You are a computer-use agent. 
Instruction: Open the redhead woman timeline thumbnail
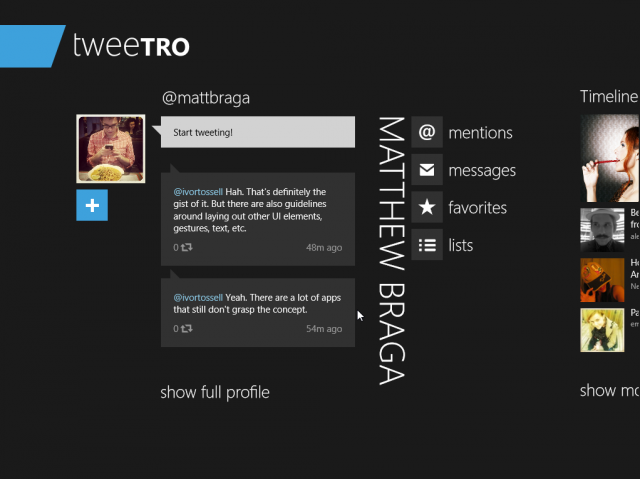[x=610, y=158]
